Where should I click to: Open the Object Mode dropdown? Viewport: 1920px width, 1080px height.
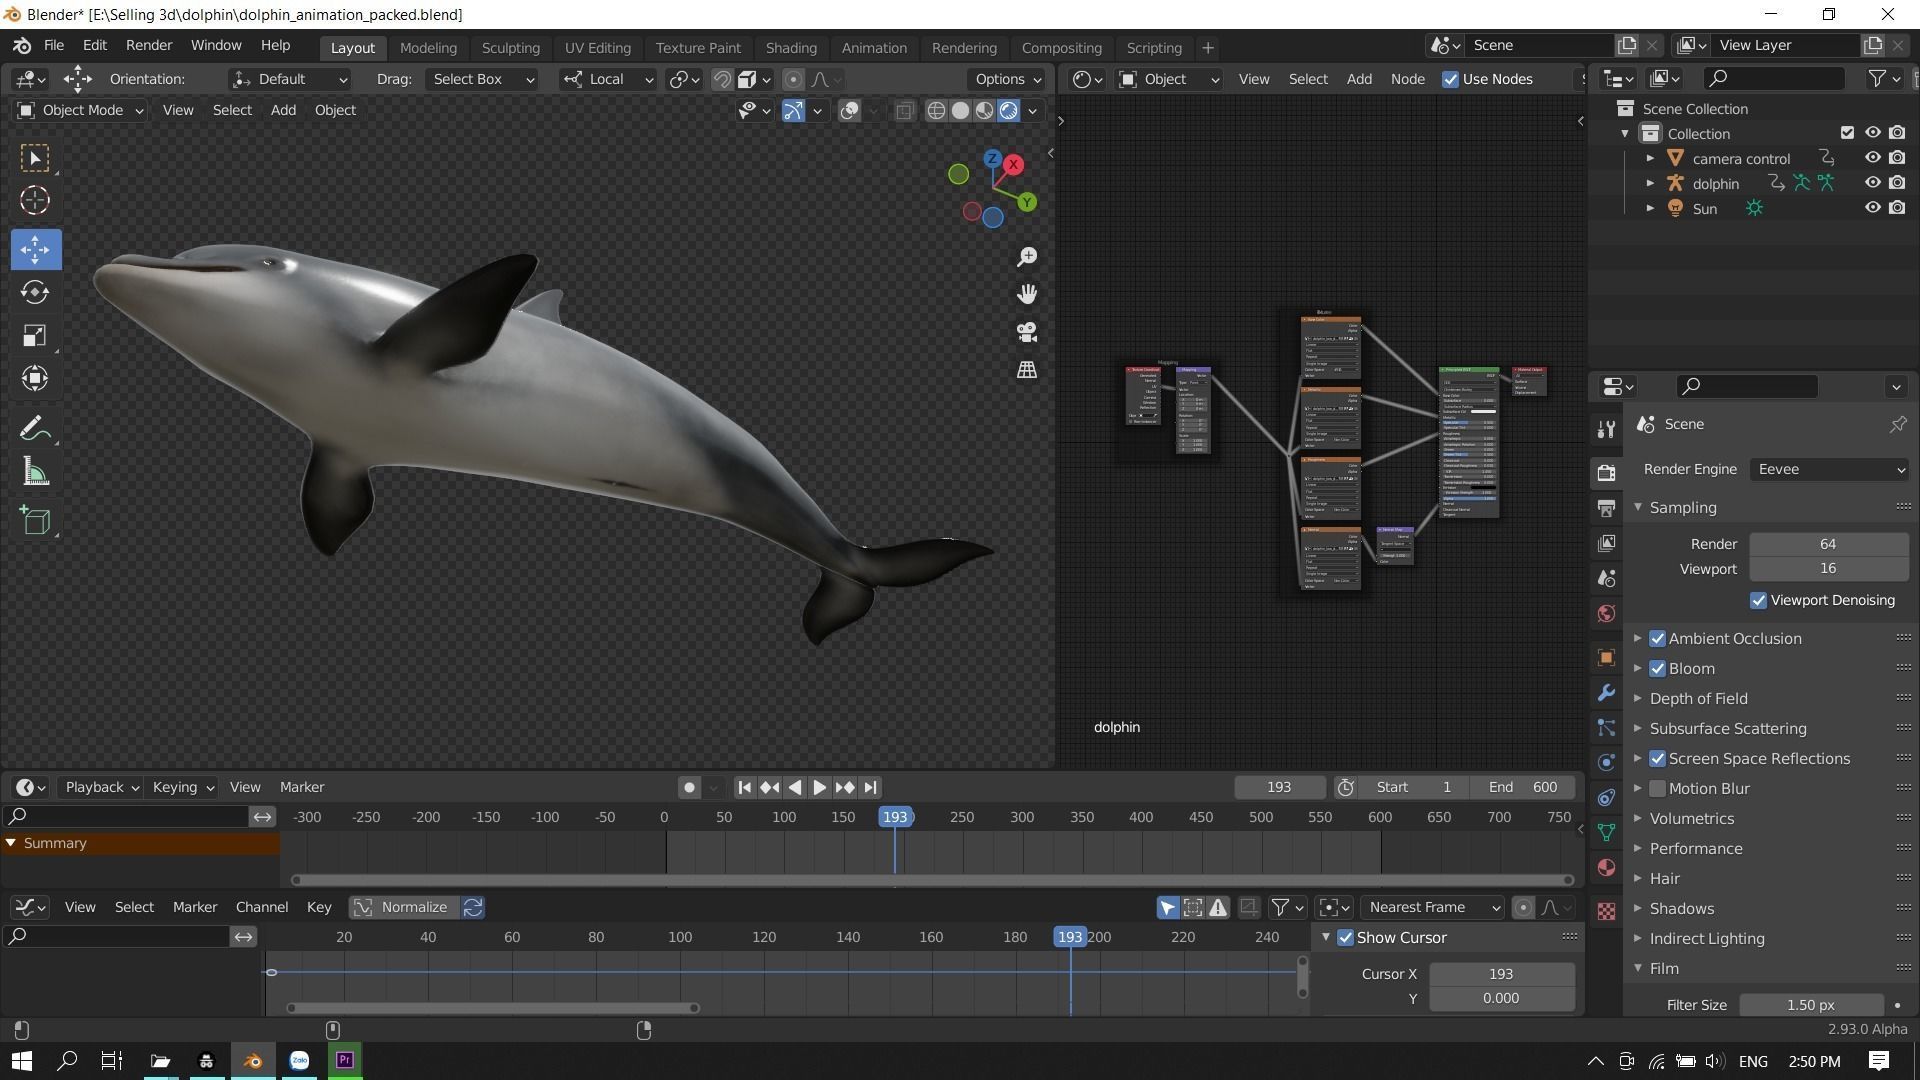81,110
